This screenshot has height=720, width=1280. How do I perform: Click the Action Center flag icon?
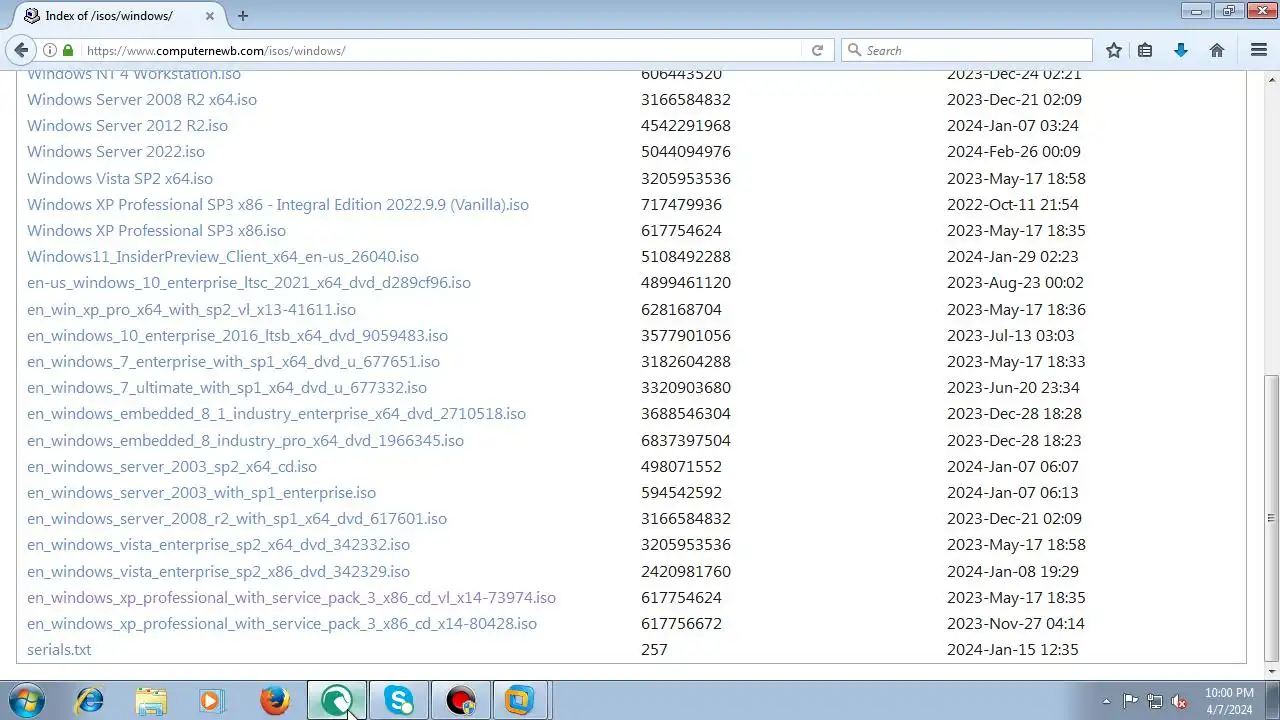(1130, 701)
